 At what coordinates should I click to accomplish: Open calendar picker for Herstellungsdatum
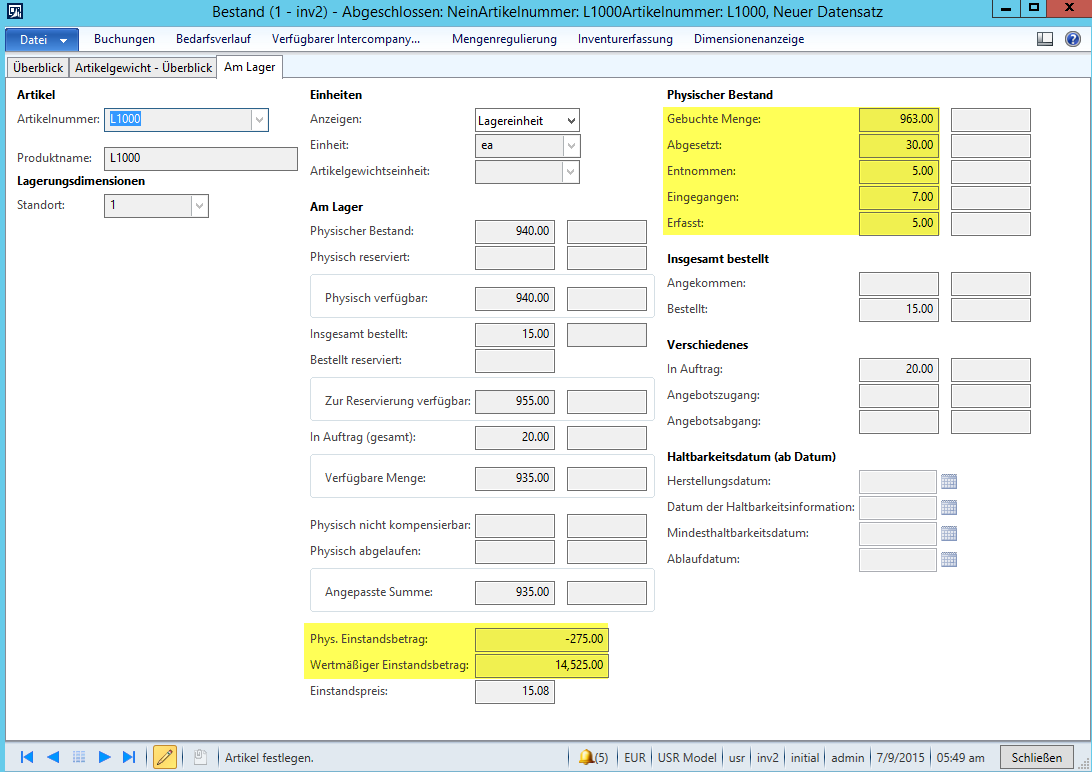[x=949, y=482]
